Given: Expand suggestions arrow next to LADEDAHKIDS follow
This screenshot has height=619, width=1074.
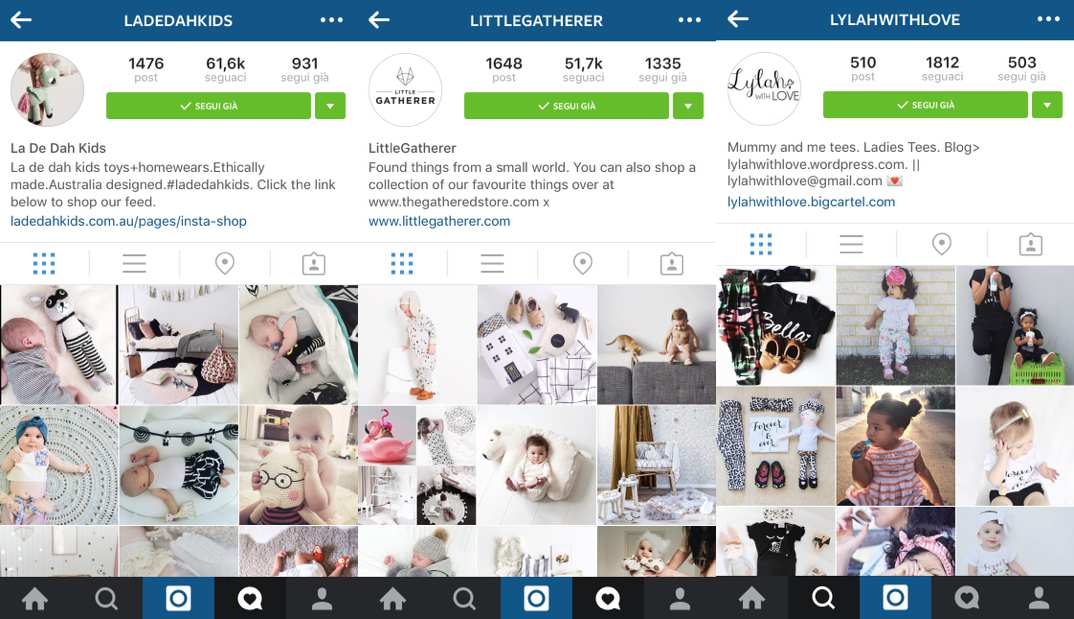Looking at the screenshot, I should [x=330, y=106].
